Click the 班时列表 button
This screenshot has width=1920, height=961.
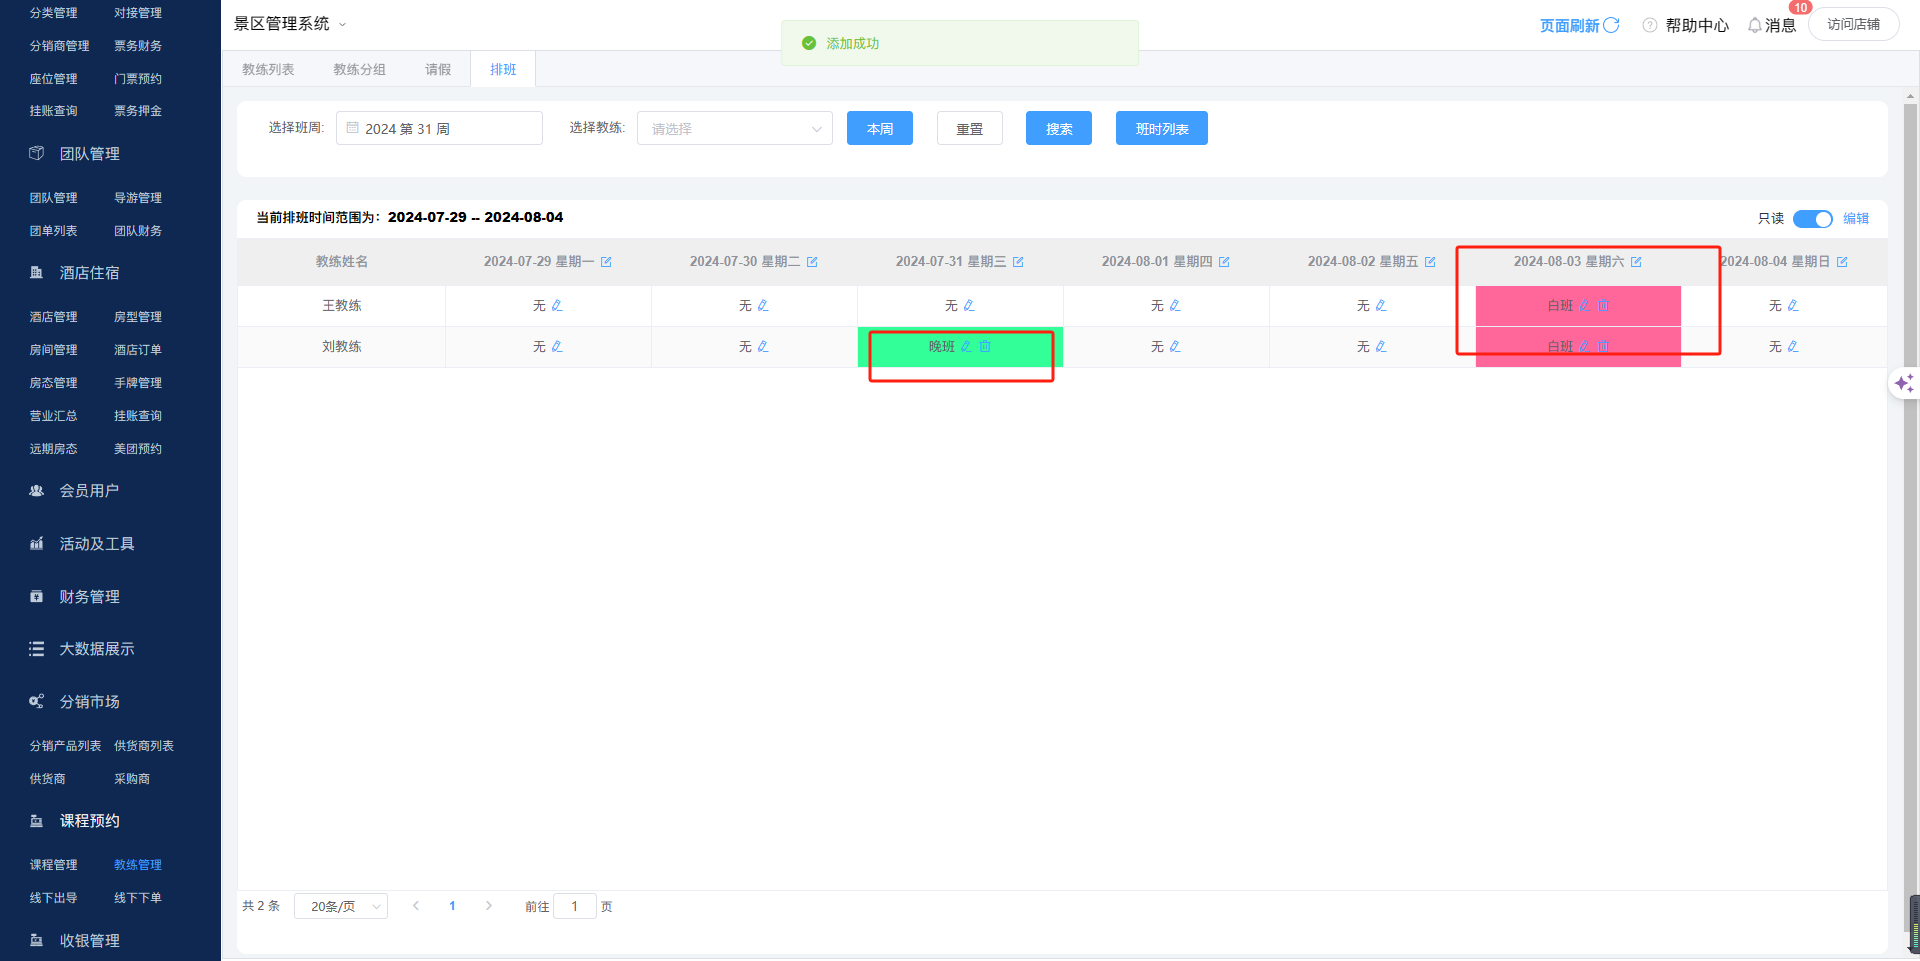(1161, 129)
